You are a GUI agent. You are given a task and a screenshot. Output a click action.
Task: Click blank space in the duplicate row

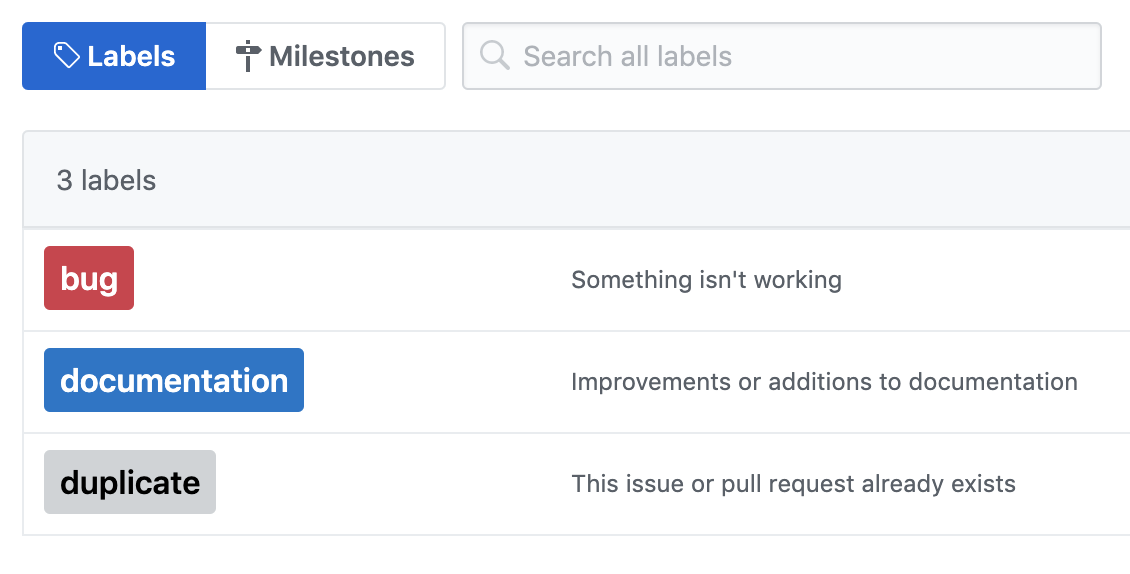(x=389, y=484)
